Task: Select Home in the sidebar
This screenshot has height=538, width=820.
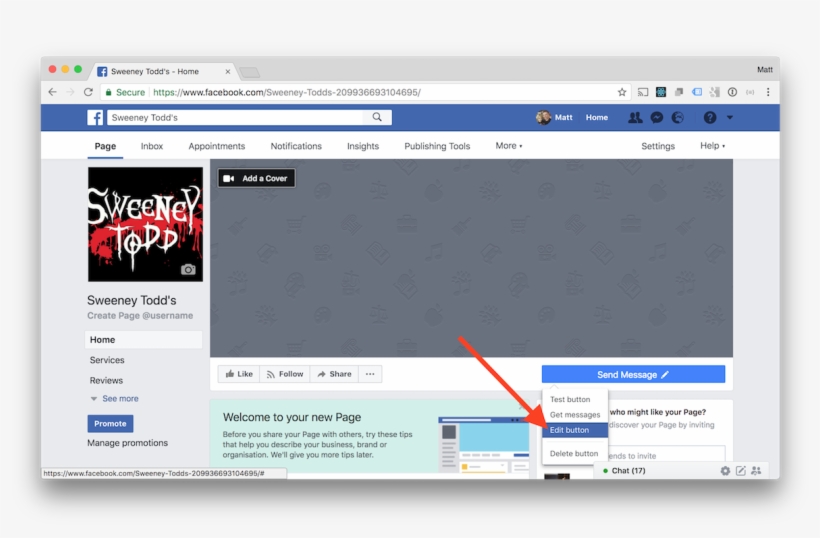Action: coord(143,340)
